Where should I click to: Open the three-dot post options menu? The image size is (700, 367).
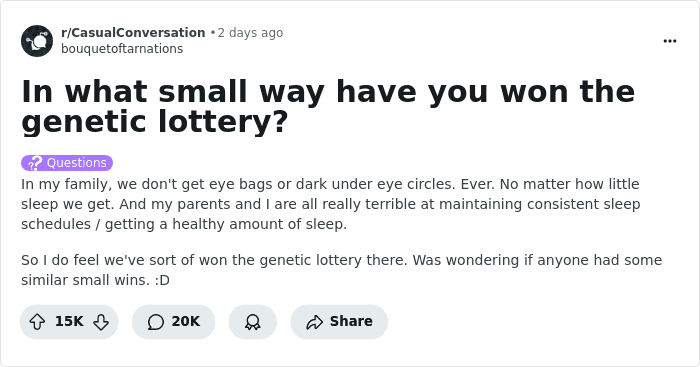coord(670,41)
